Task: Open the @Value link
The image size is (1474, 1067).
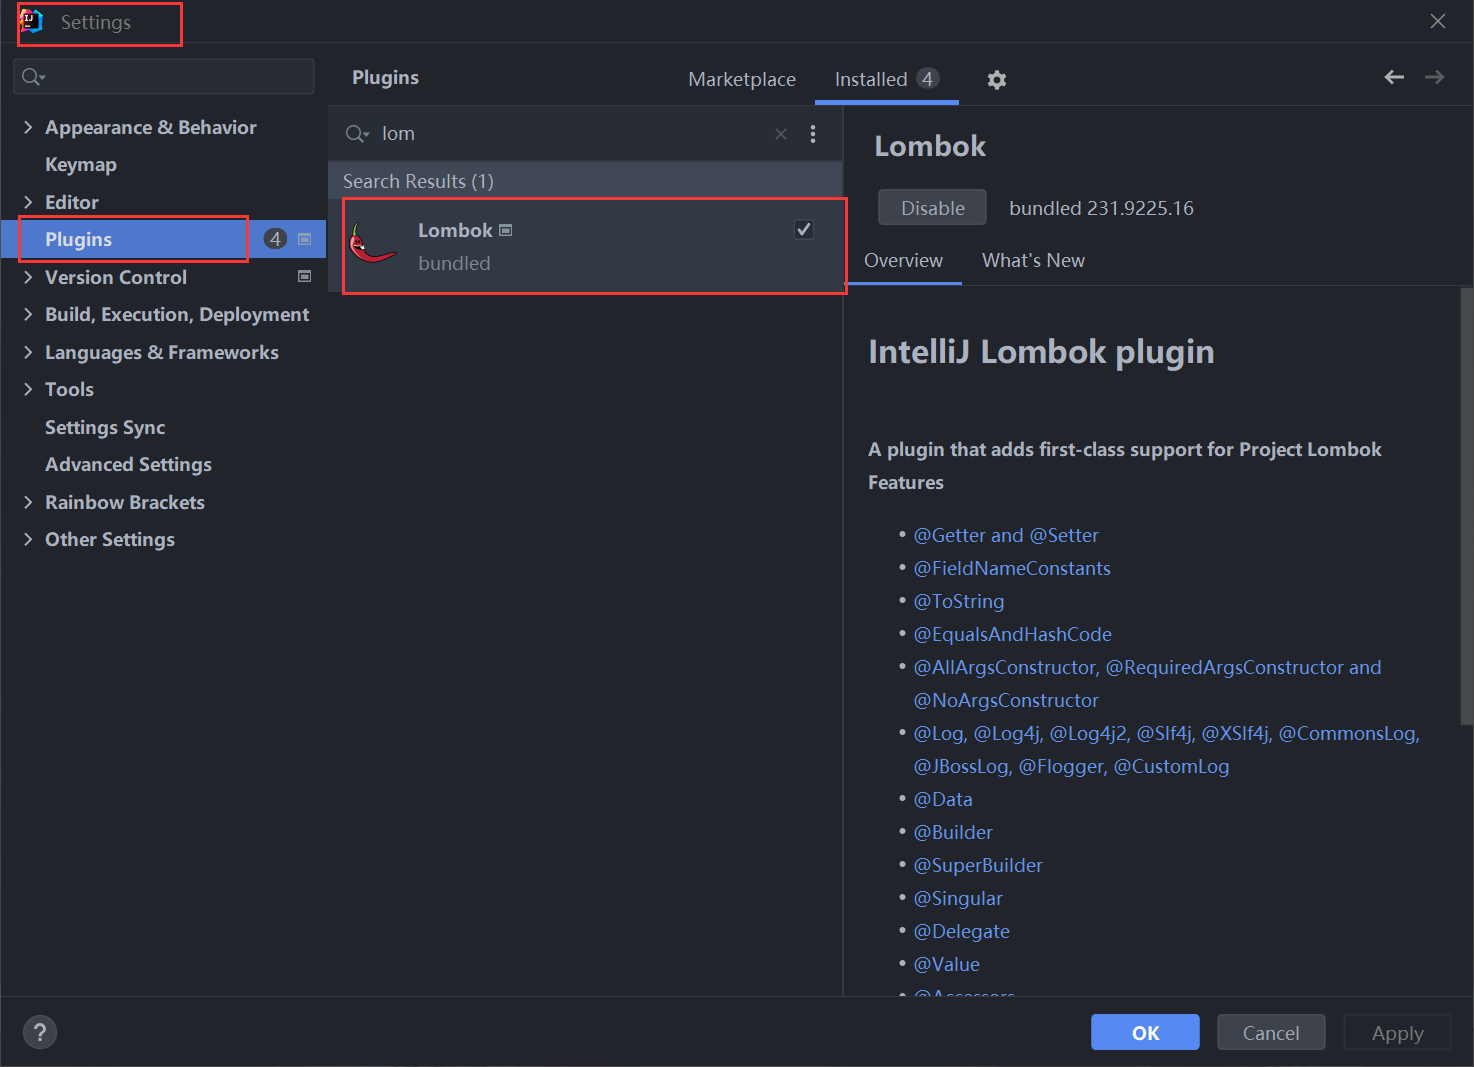Action: point(947,964)
